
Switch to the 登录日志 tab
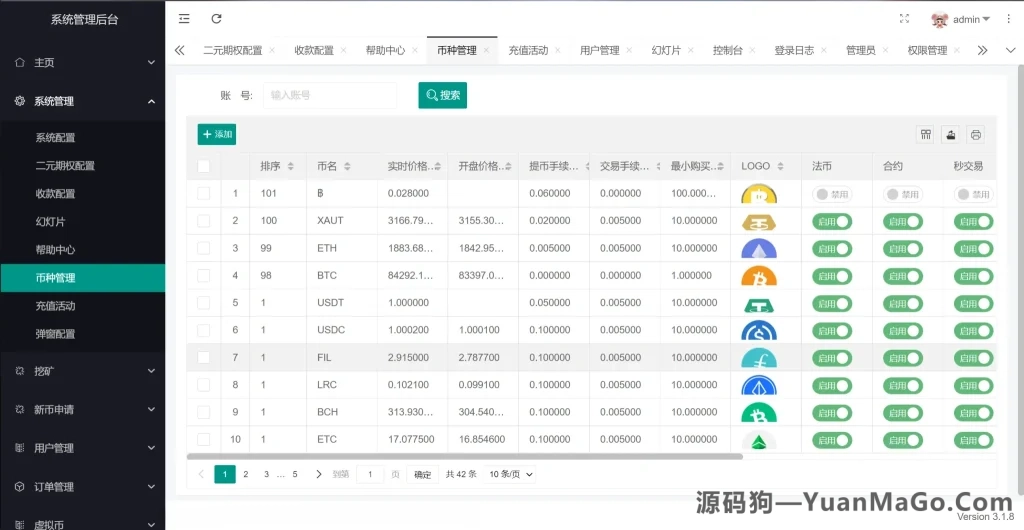coord(794,50)
